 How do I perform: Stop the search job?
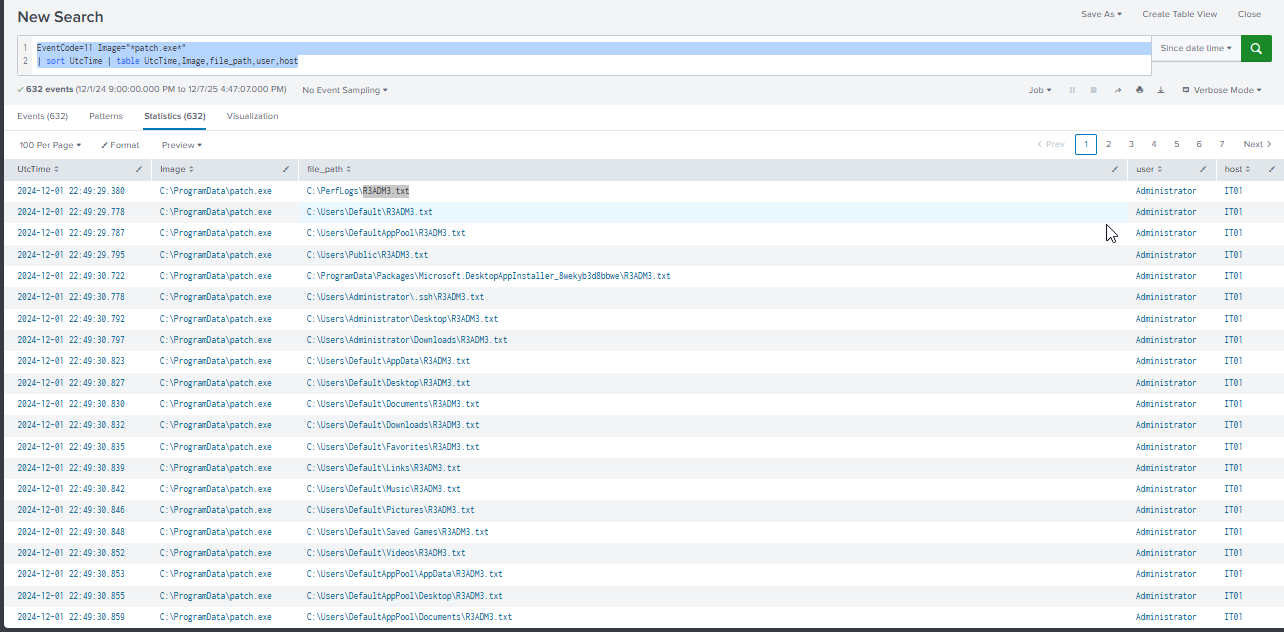click(1093, 89)
